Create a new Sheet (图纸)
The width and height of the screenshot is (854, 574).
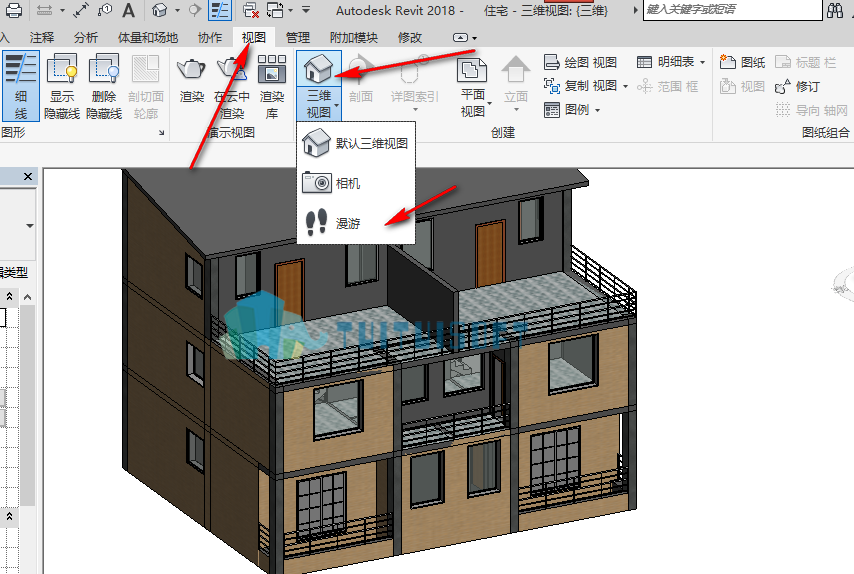click(742, 62)
